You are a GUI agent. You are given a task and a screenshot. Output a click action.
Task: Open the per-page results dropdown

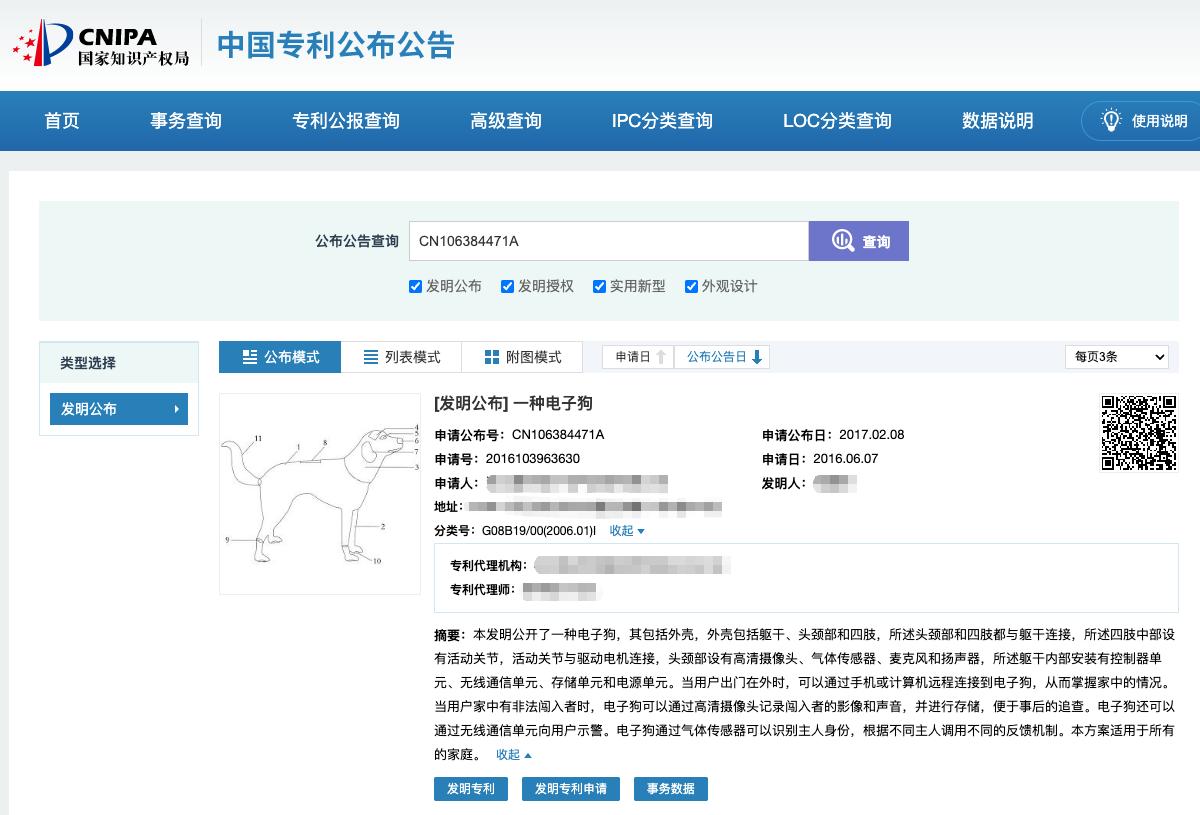click(1116, 357)
